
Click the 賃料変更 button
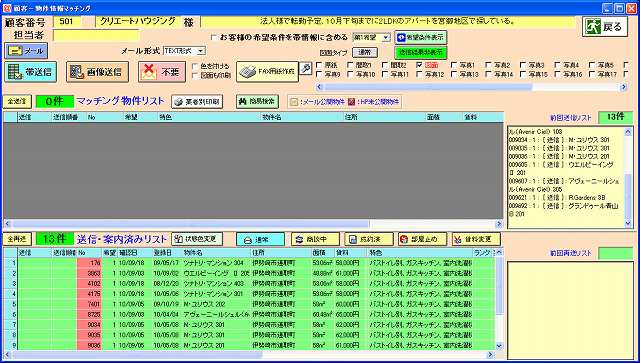tap(476, 240)
